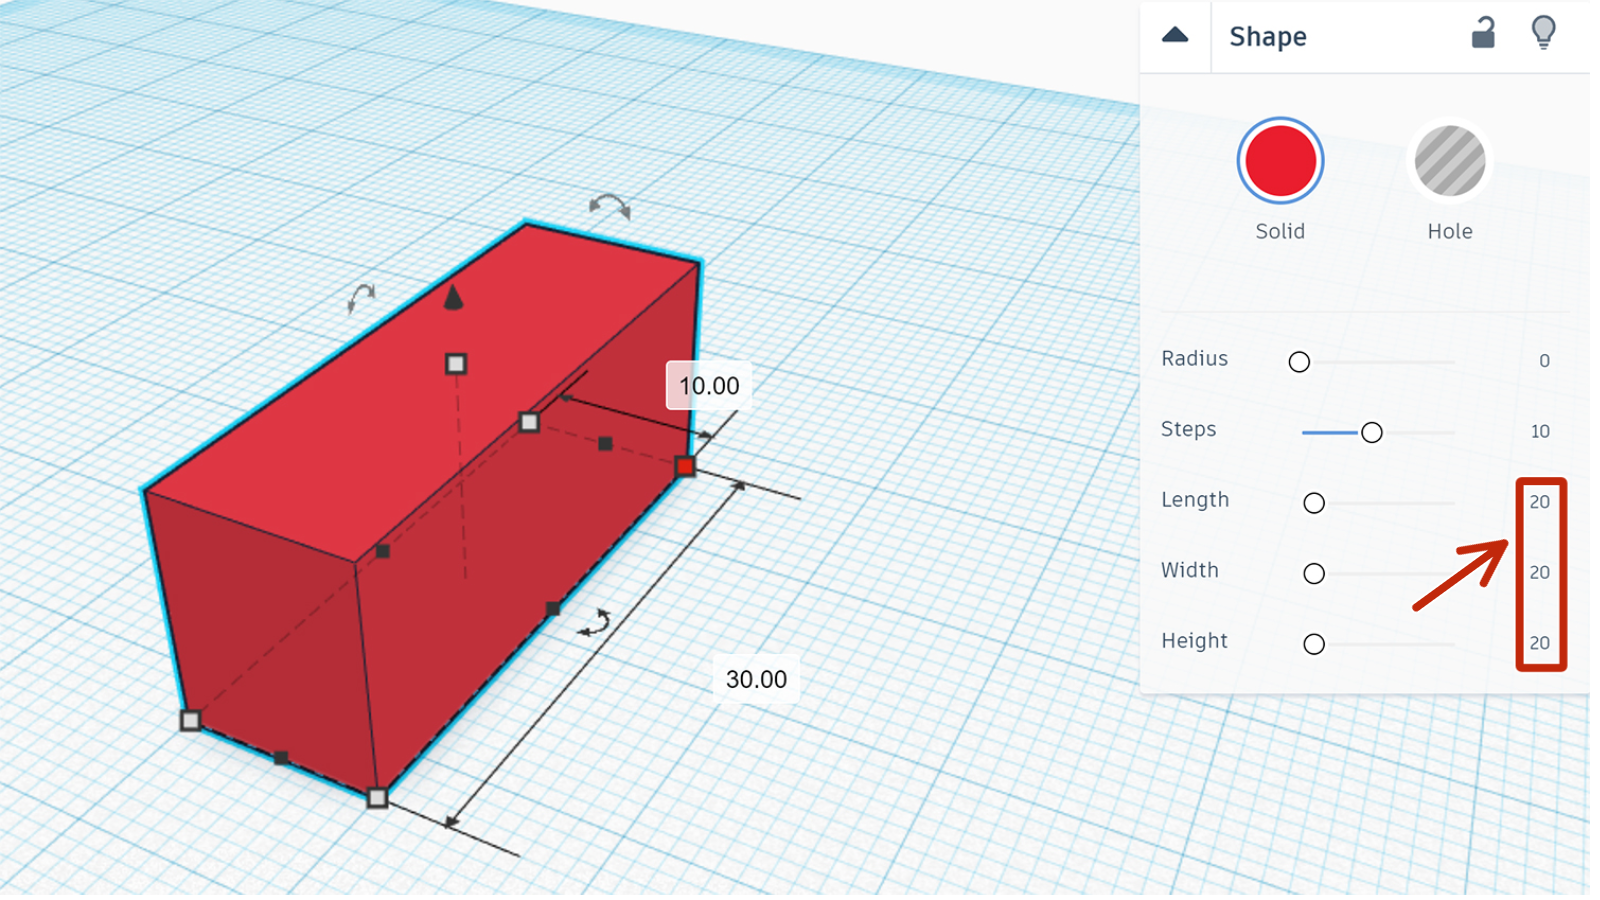Click the Steps slider handle
The image size is (1600, 900).
(1372, 432)
